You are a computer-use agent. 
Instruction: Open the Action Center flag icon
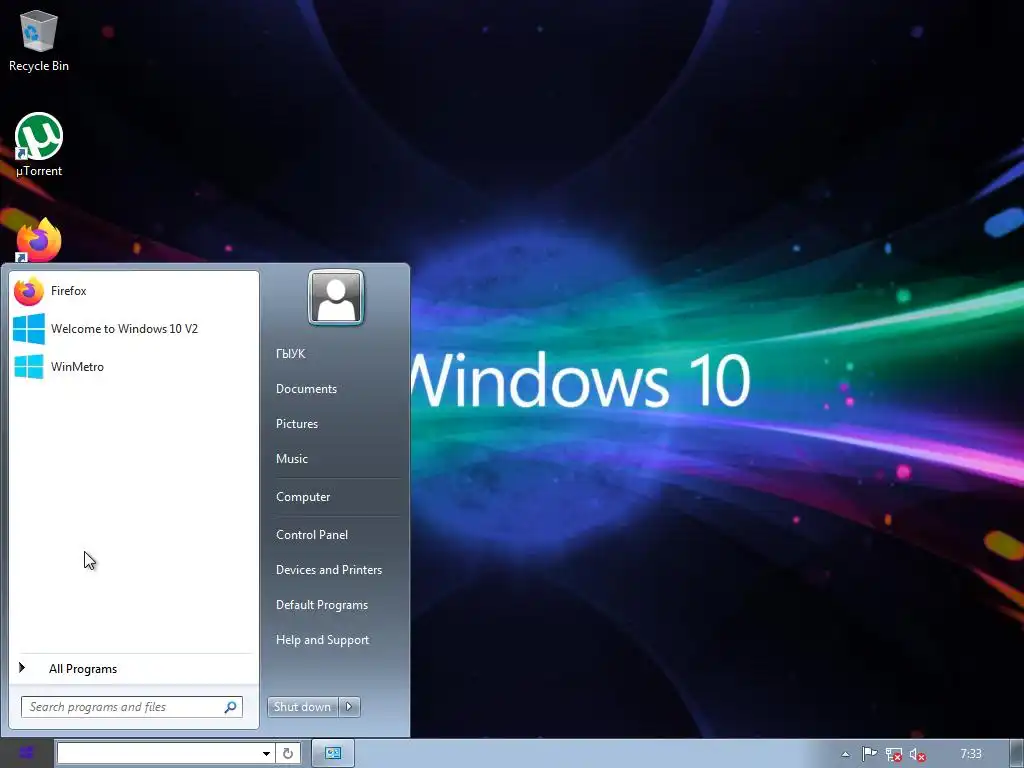pos(869,754)
